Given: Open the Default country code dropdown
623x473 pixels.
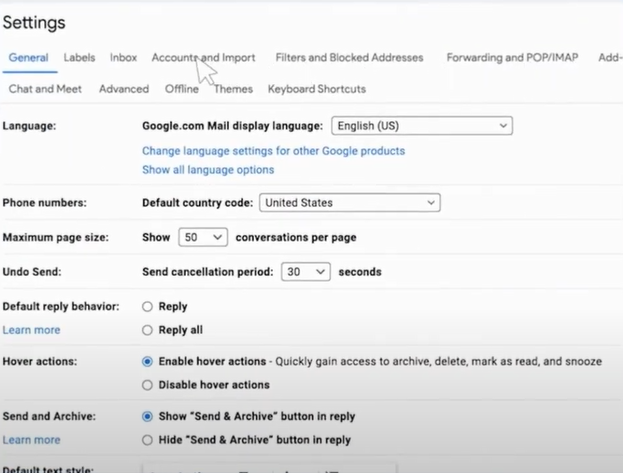Looking at the screenshot, I should pos(350,203).
